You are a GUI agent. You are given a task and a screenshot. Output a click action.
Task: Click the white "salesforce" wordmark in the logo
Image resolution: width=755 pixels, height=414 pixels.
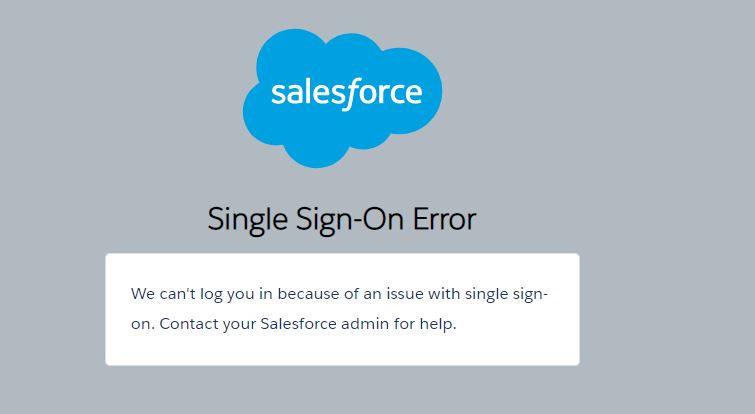346,94
